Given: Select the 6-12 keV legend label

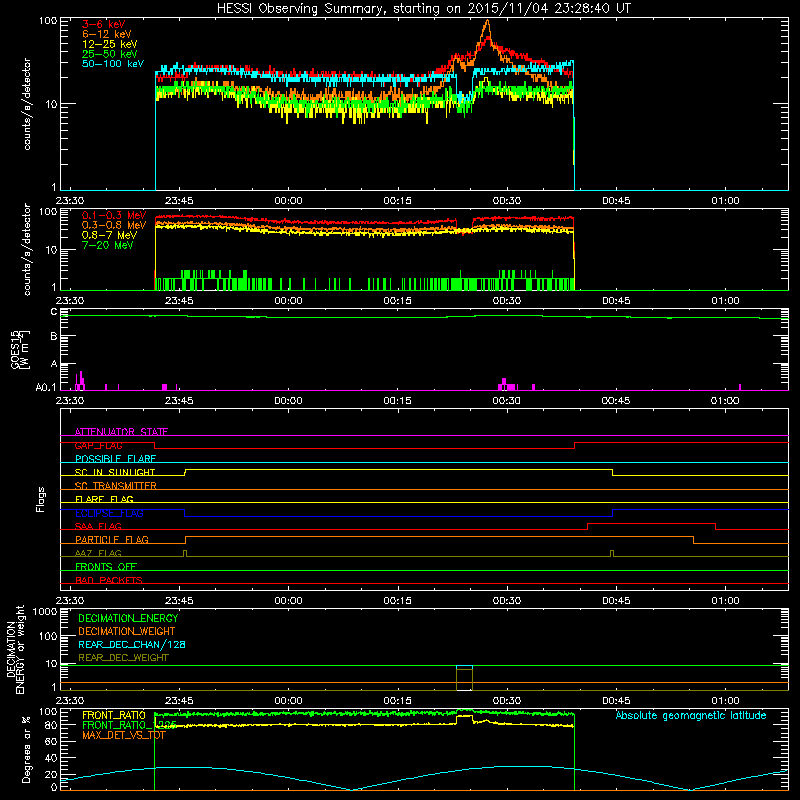Looking at the screenshot, I should [x=107, y=34].
